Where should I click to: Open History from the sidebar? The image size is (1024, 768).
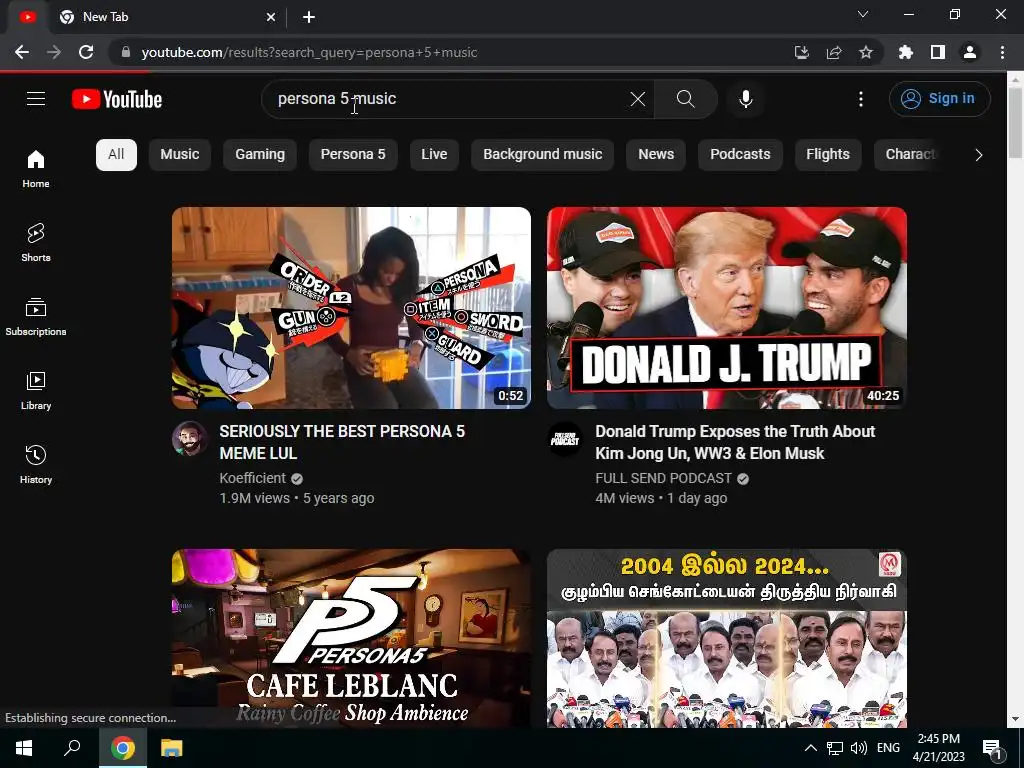(36, 464)
